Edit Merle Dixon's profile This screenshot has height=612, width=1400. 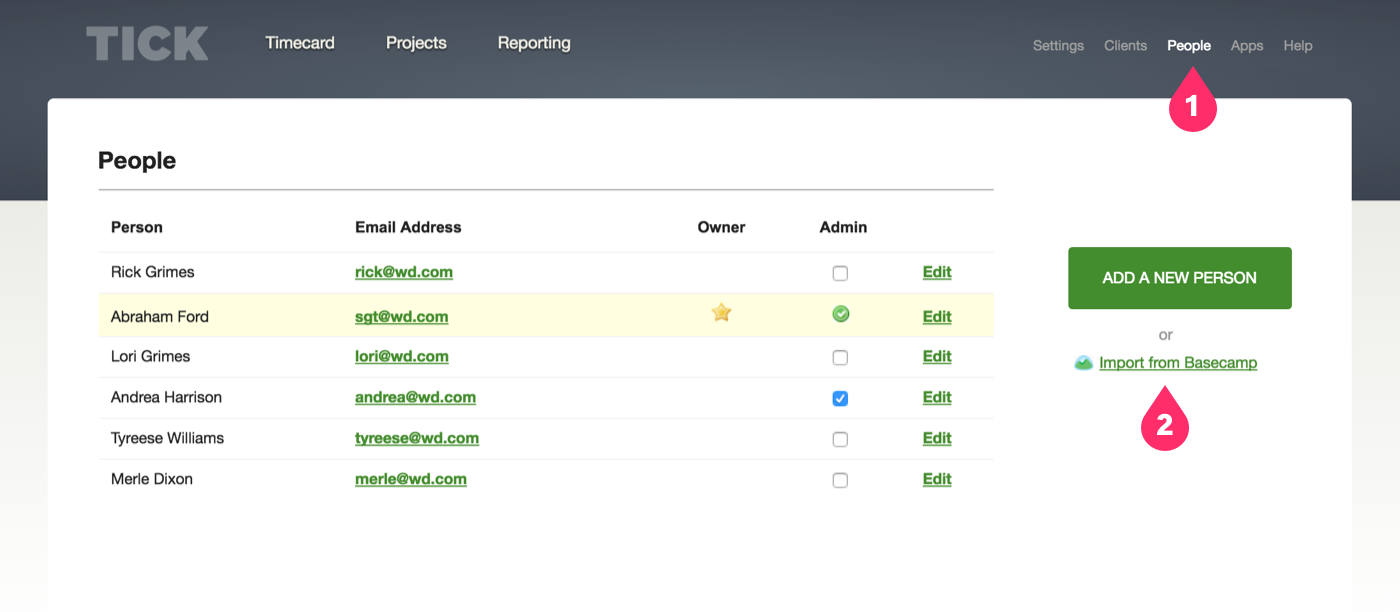pos(936,479)
